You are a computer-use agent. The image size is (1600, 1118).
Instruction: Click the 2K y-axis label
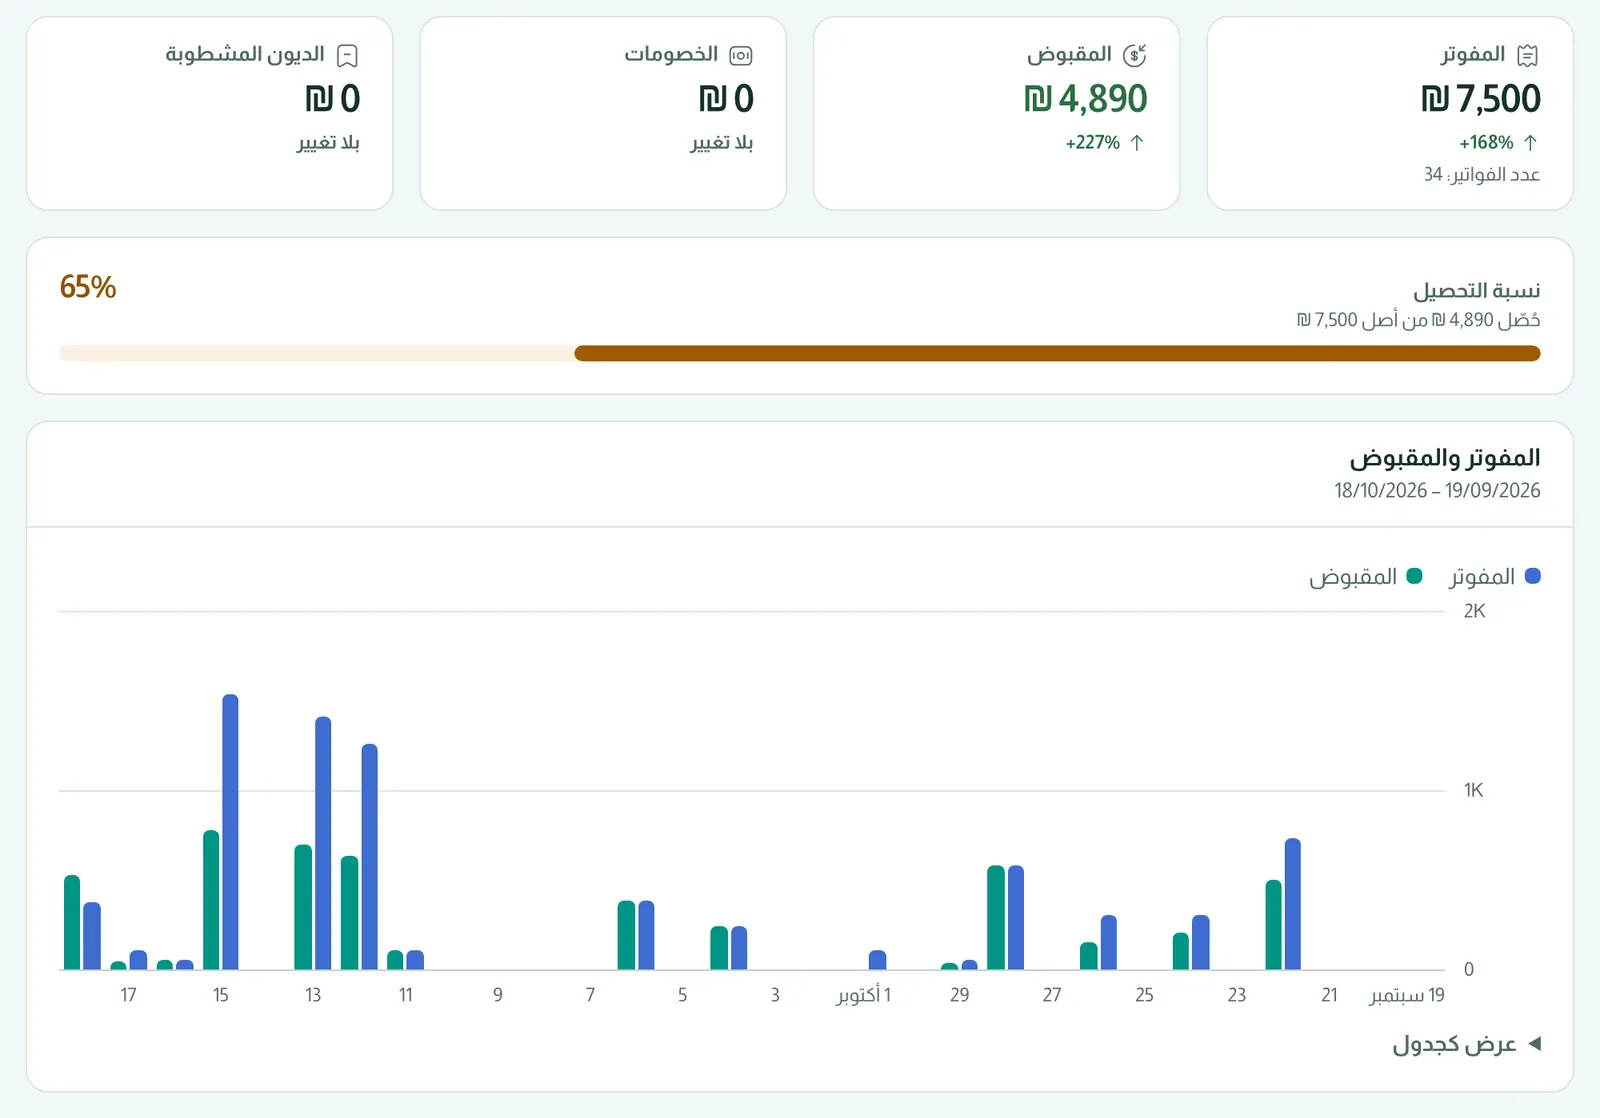coord(1474,611)
